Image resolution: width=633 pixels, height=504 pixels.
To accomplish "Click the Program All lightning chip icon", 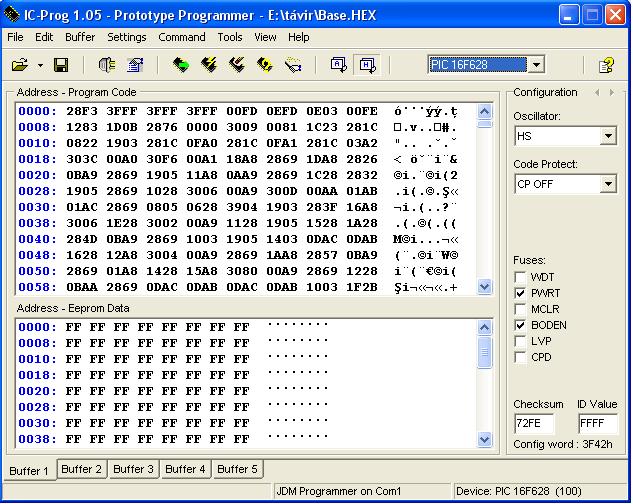I will (209, 65).
